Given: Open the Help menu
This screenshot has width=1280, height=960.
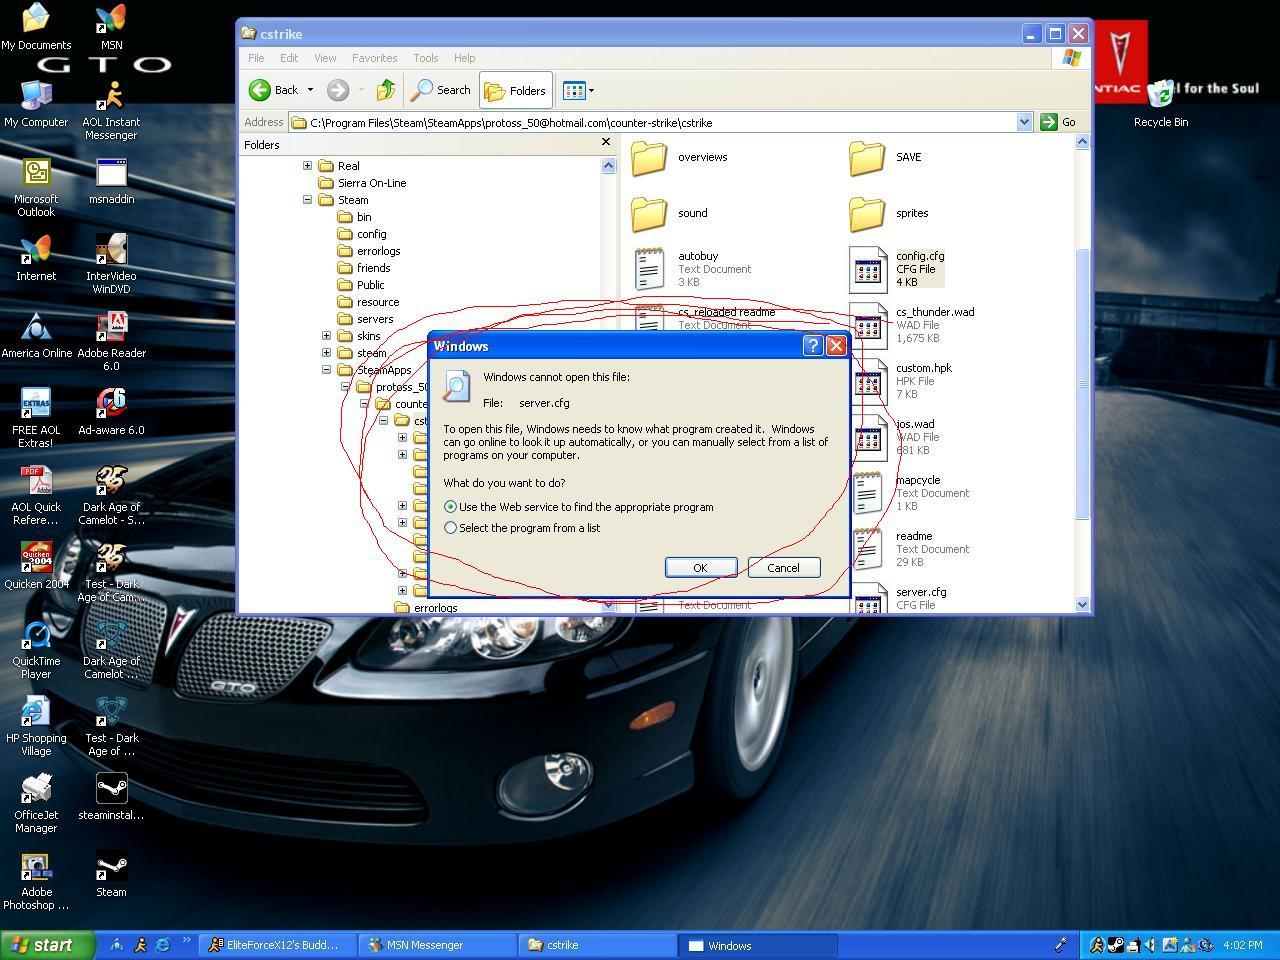Looking at the screenshot, I should pyautogui.click(x=464, y=58).
